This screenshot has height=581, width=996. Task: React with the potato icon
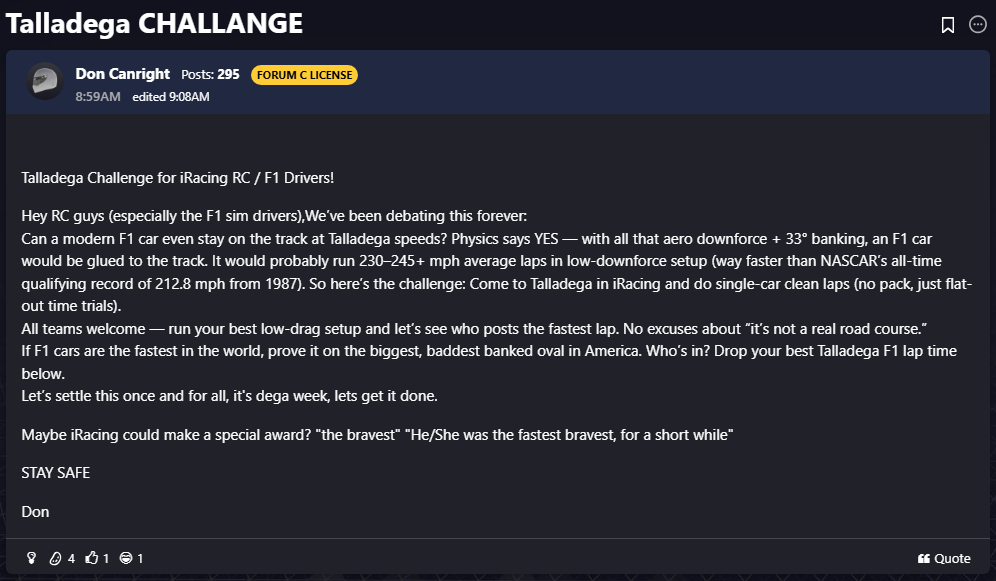(x=56, y=558)
